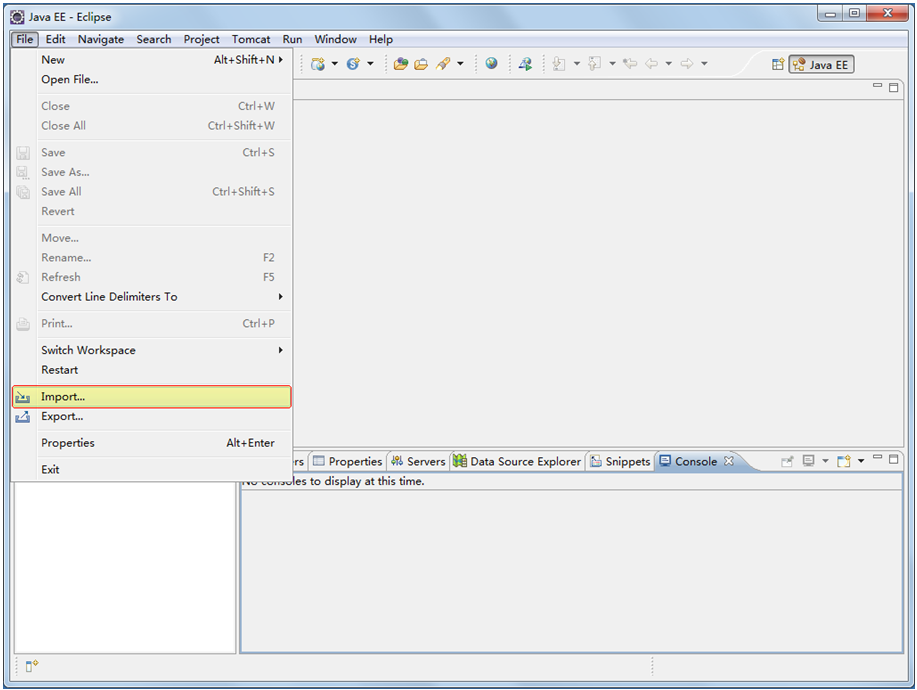Open the Web Browser globe icon
Image resolution: width=917 pixels, height=690 pixels.
tap(491, 63)
